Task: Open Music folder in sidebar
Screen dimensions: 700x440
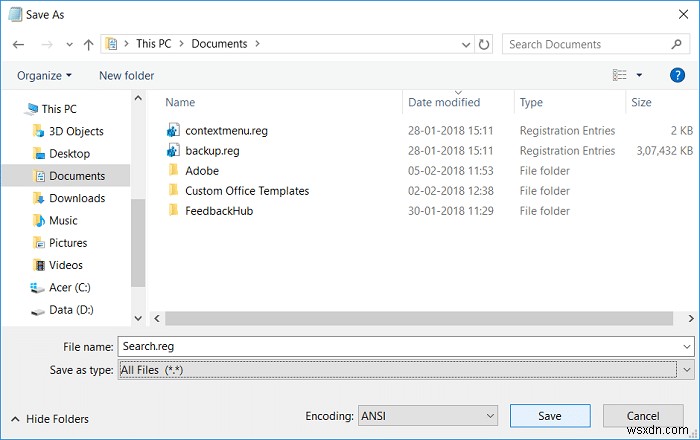Action: coord(63,220)
